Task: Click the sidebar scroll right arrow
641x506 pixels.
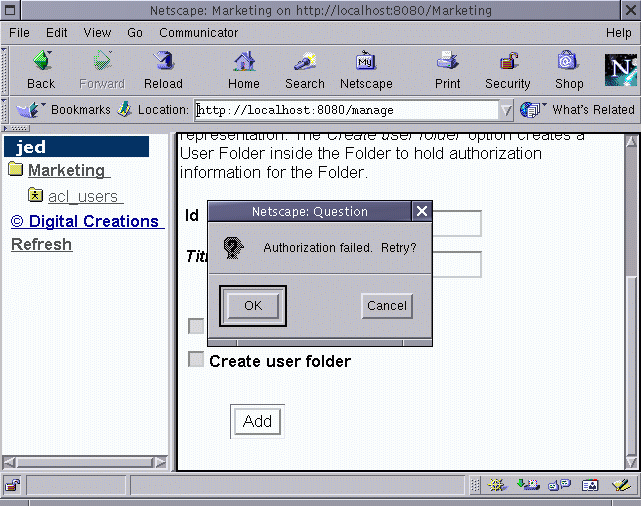Action: pos(161,462)
